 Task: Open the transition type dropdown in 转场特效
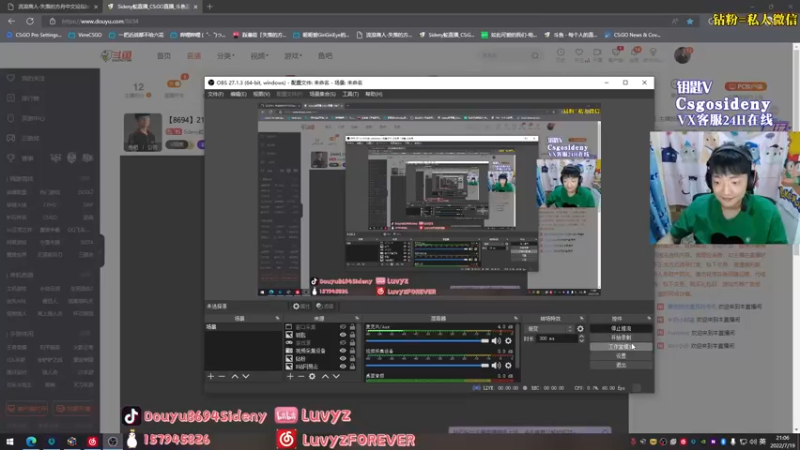[x=549, y=329]
